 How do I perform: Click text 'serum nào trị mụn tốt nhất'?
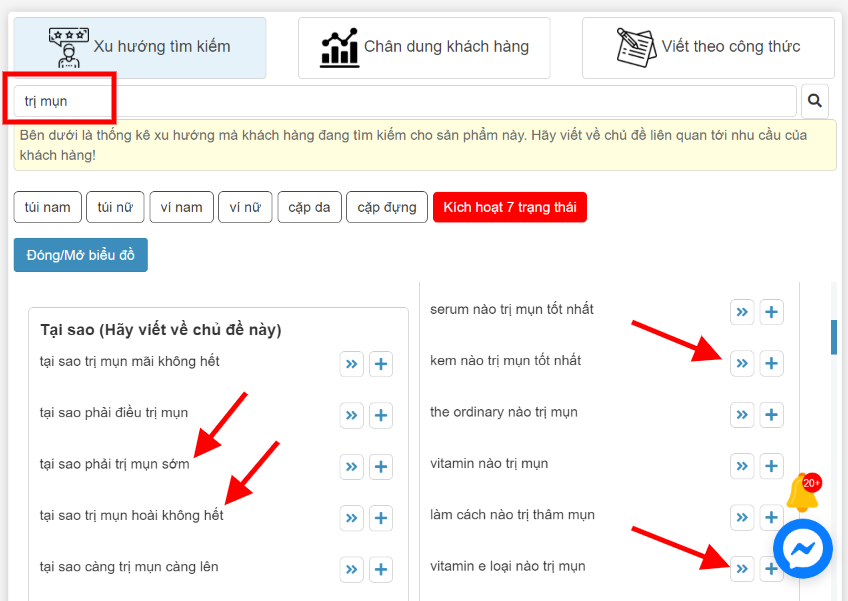[512, 309]
